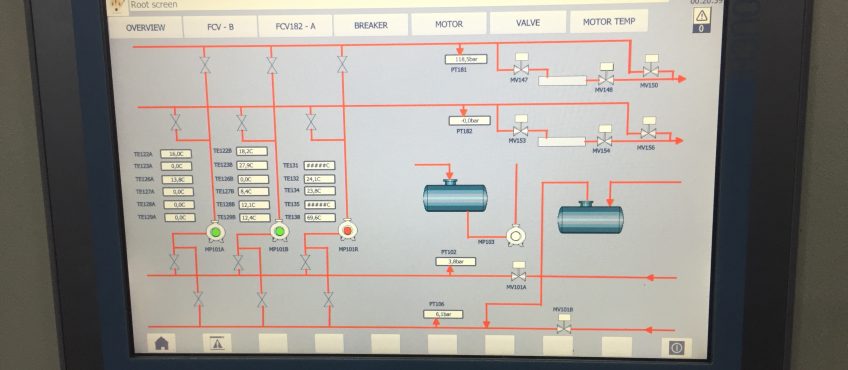
Task: Open the alarm warning triangle in bottom toolbar
Action: (217, 342)
